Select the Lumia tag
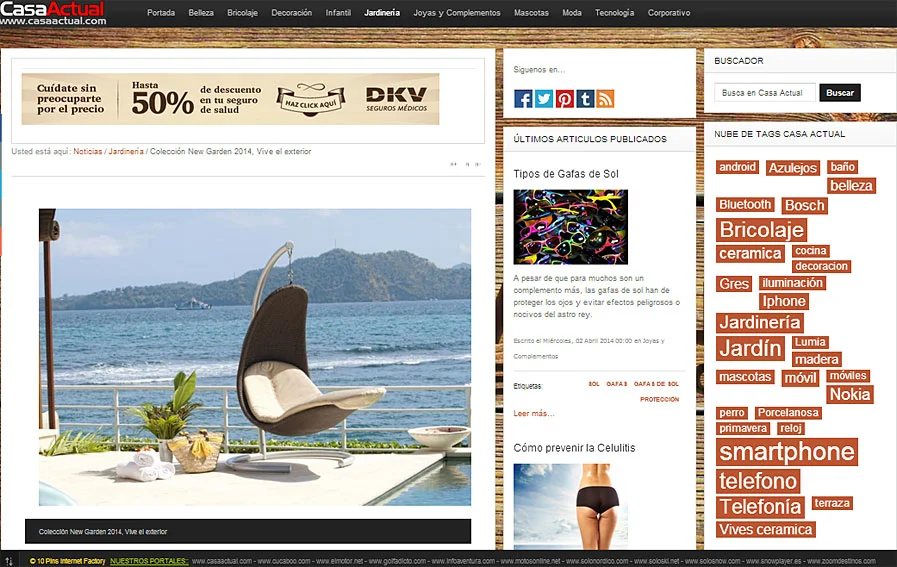897x567 pixels. pos(810,342)
